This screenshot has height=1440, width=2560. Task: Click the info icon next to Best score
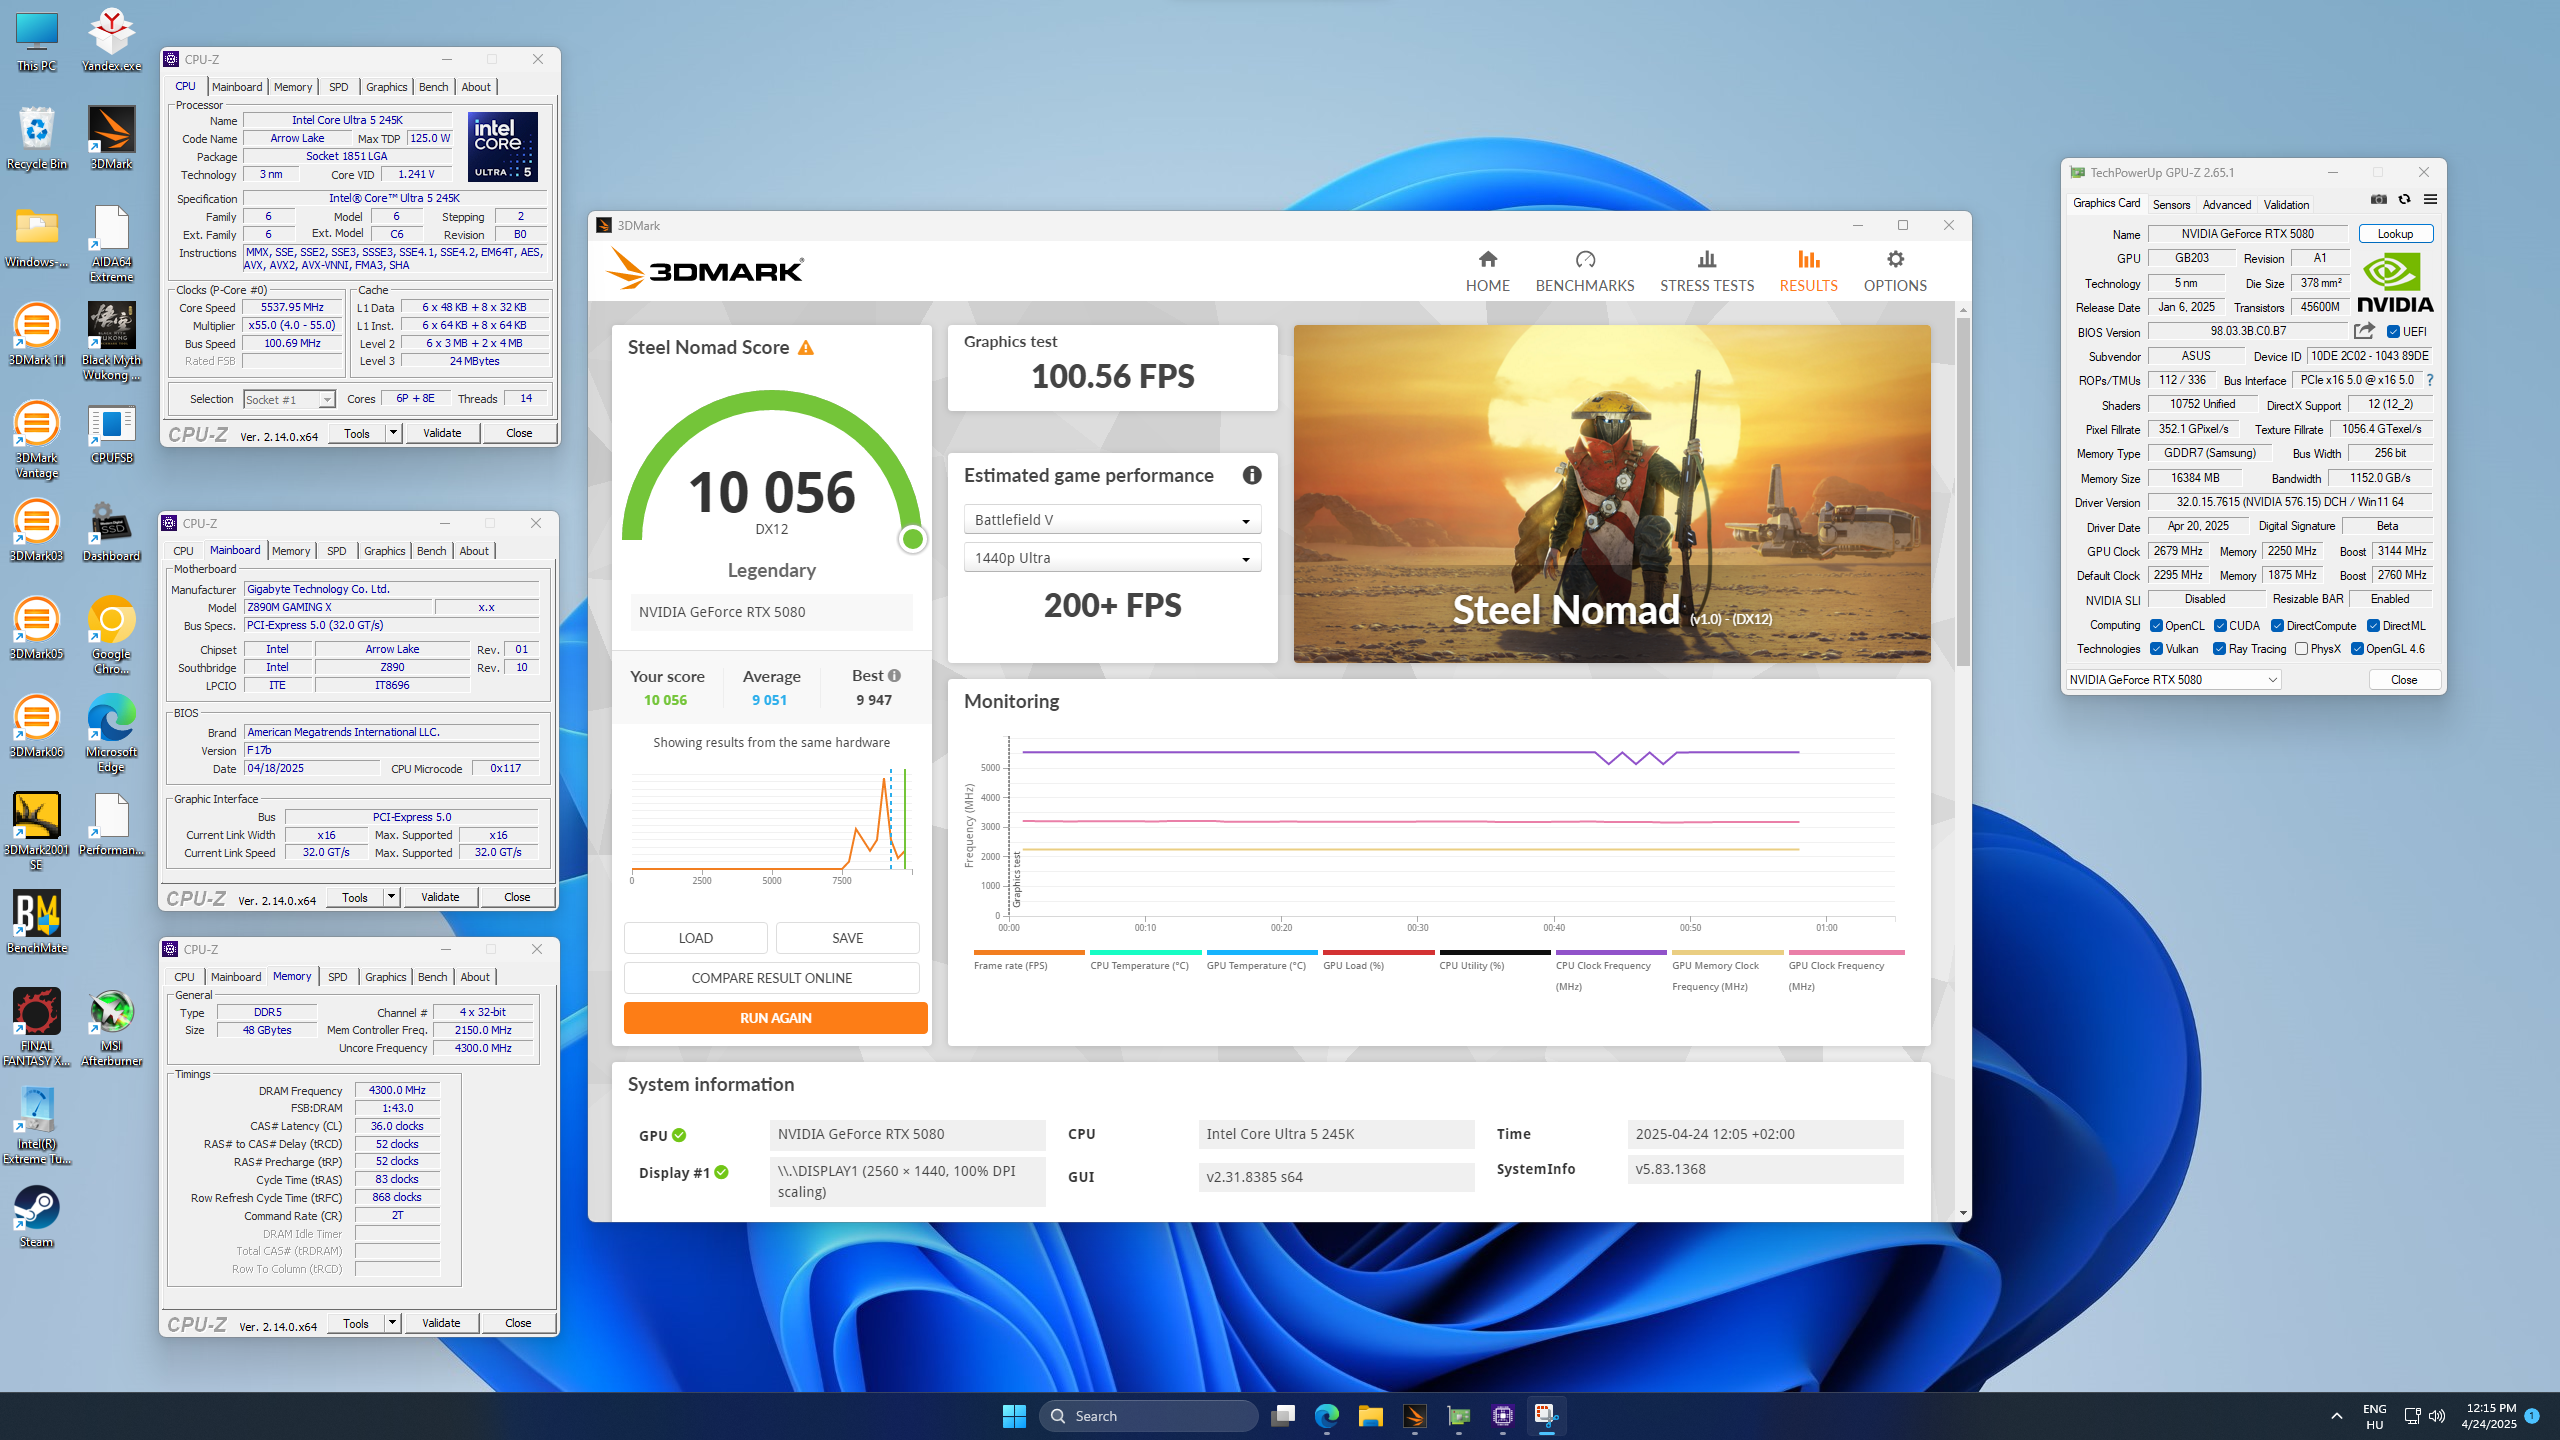[x=894, y=676]
